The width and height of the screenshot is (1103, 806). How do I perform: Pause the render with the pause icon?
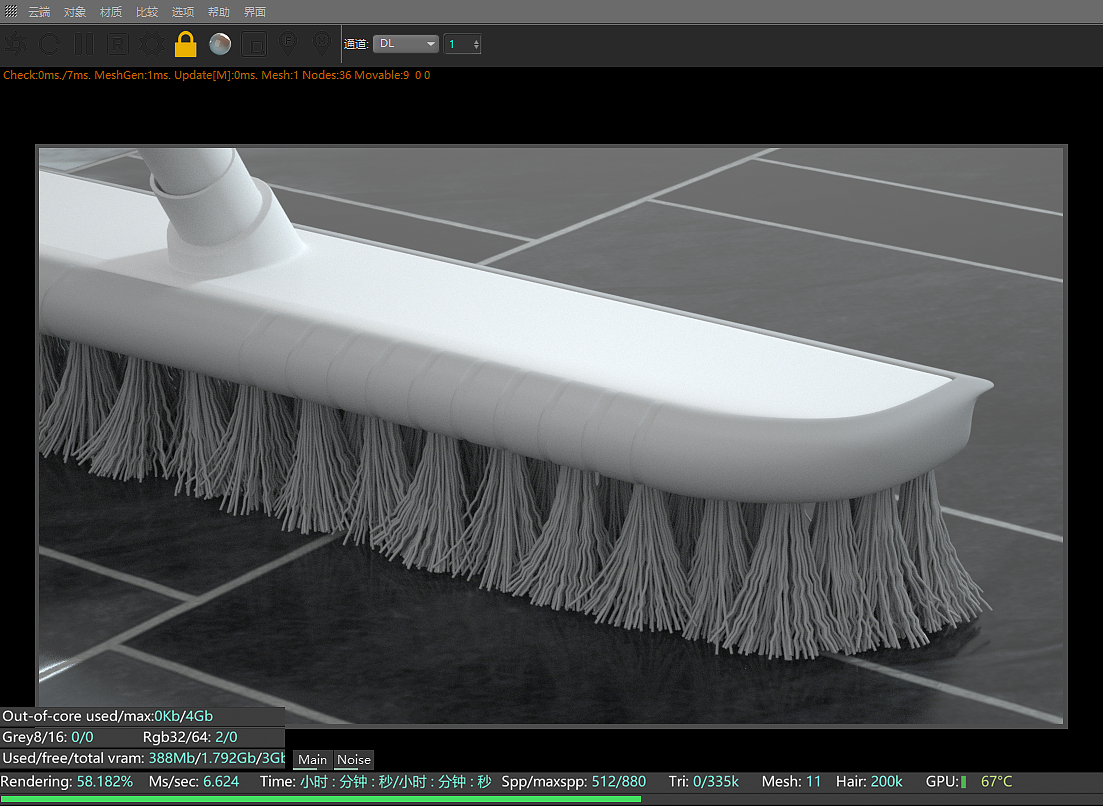[x=84, y=44]
